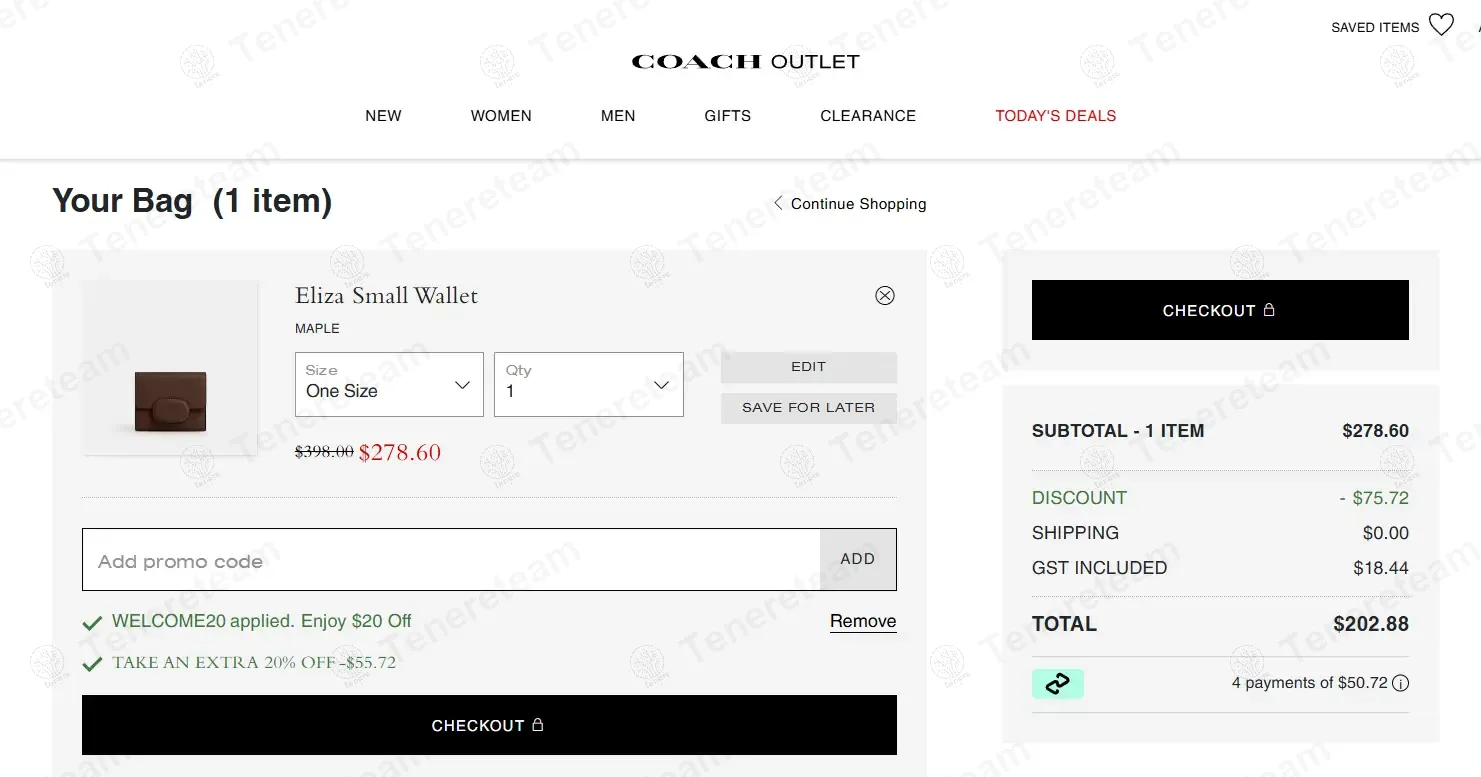Click SAVE FOR LATER button
Image resolution: width=1481 pixels, height=777 pixels.
pos(808,408)
